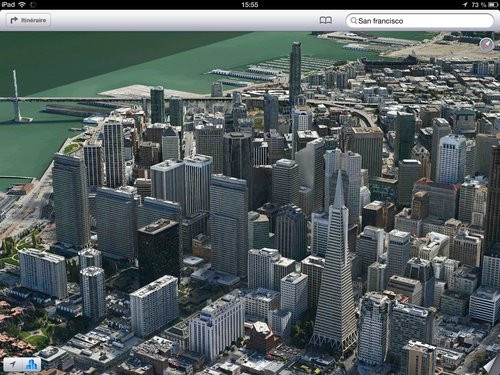Click the San francisco search field
The image size is (500, 375).
(x=420, y=21)
